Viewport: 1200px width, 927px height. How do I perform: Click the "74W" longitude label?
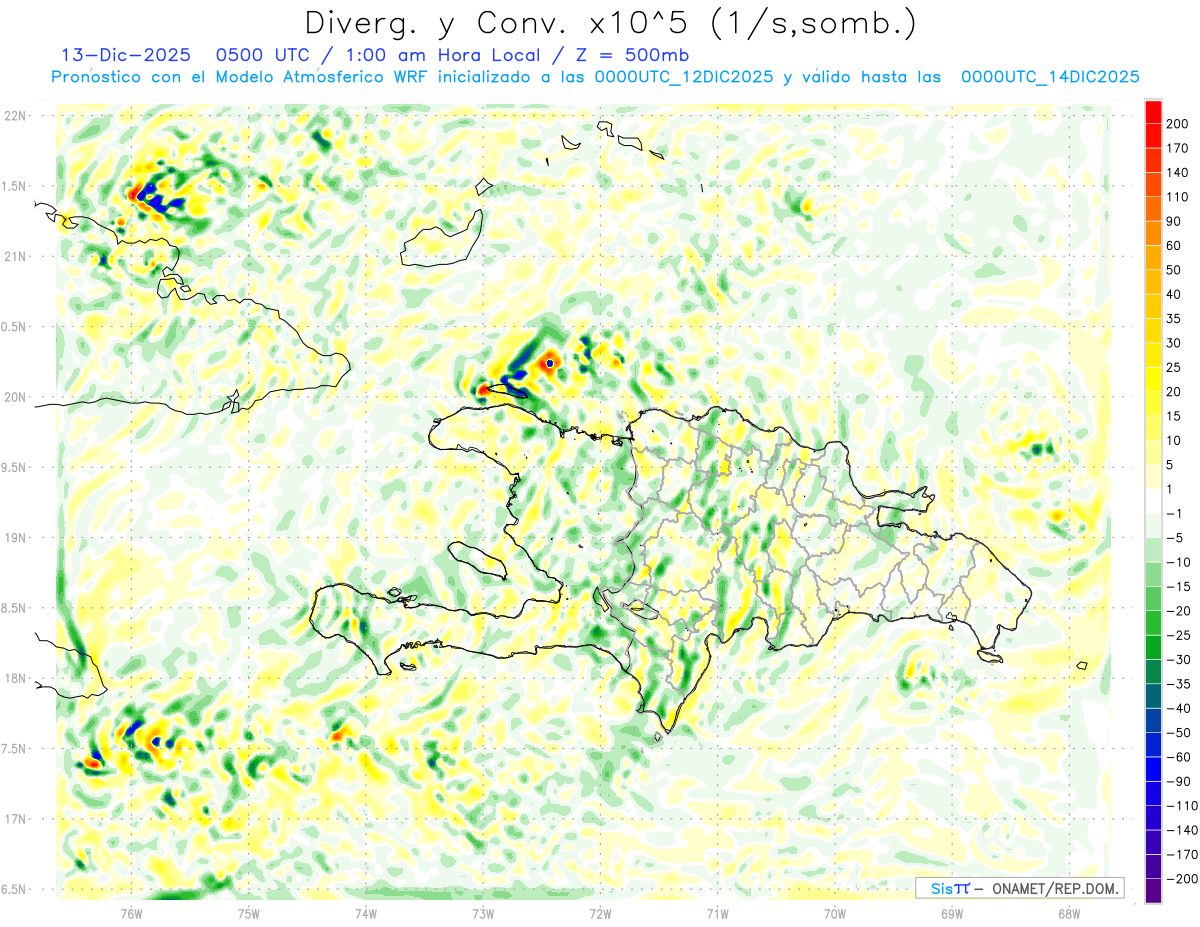365,912
